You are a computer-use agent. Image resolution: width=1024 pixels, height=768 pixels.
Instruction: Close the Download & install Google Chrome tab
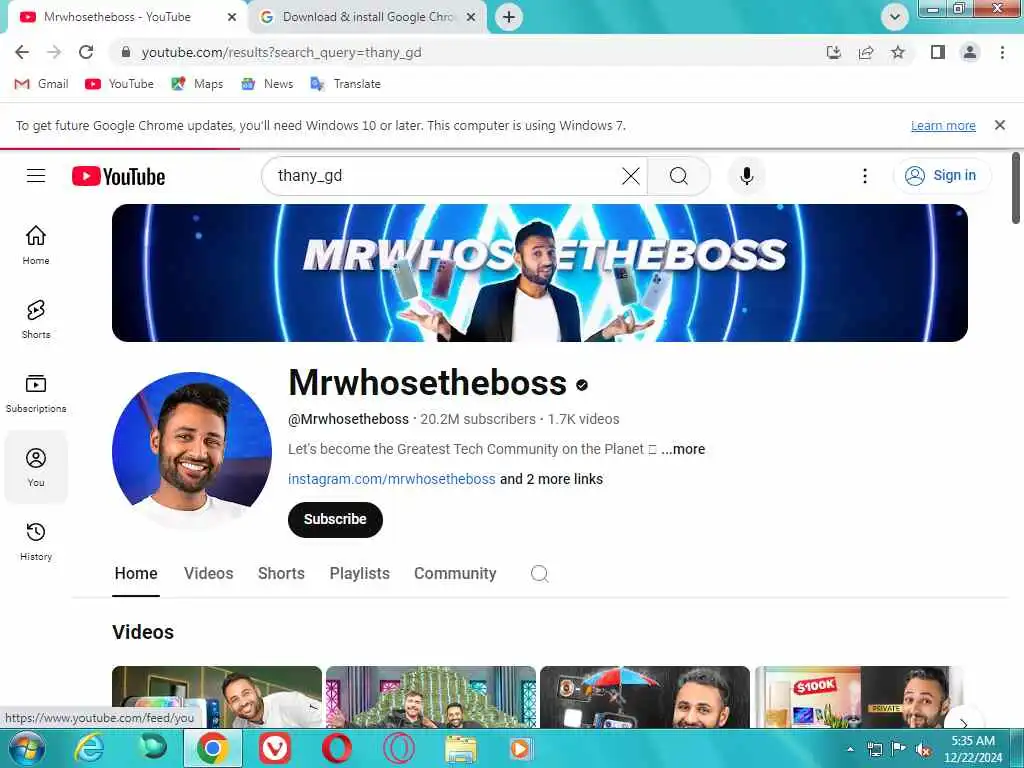[x=471, y=17]
